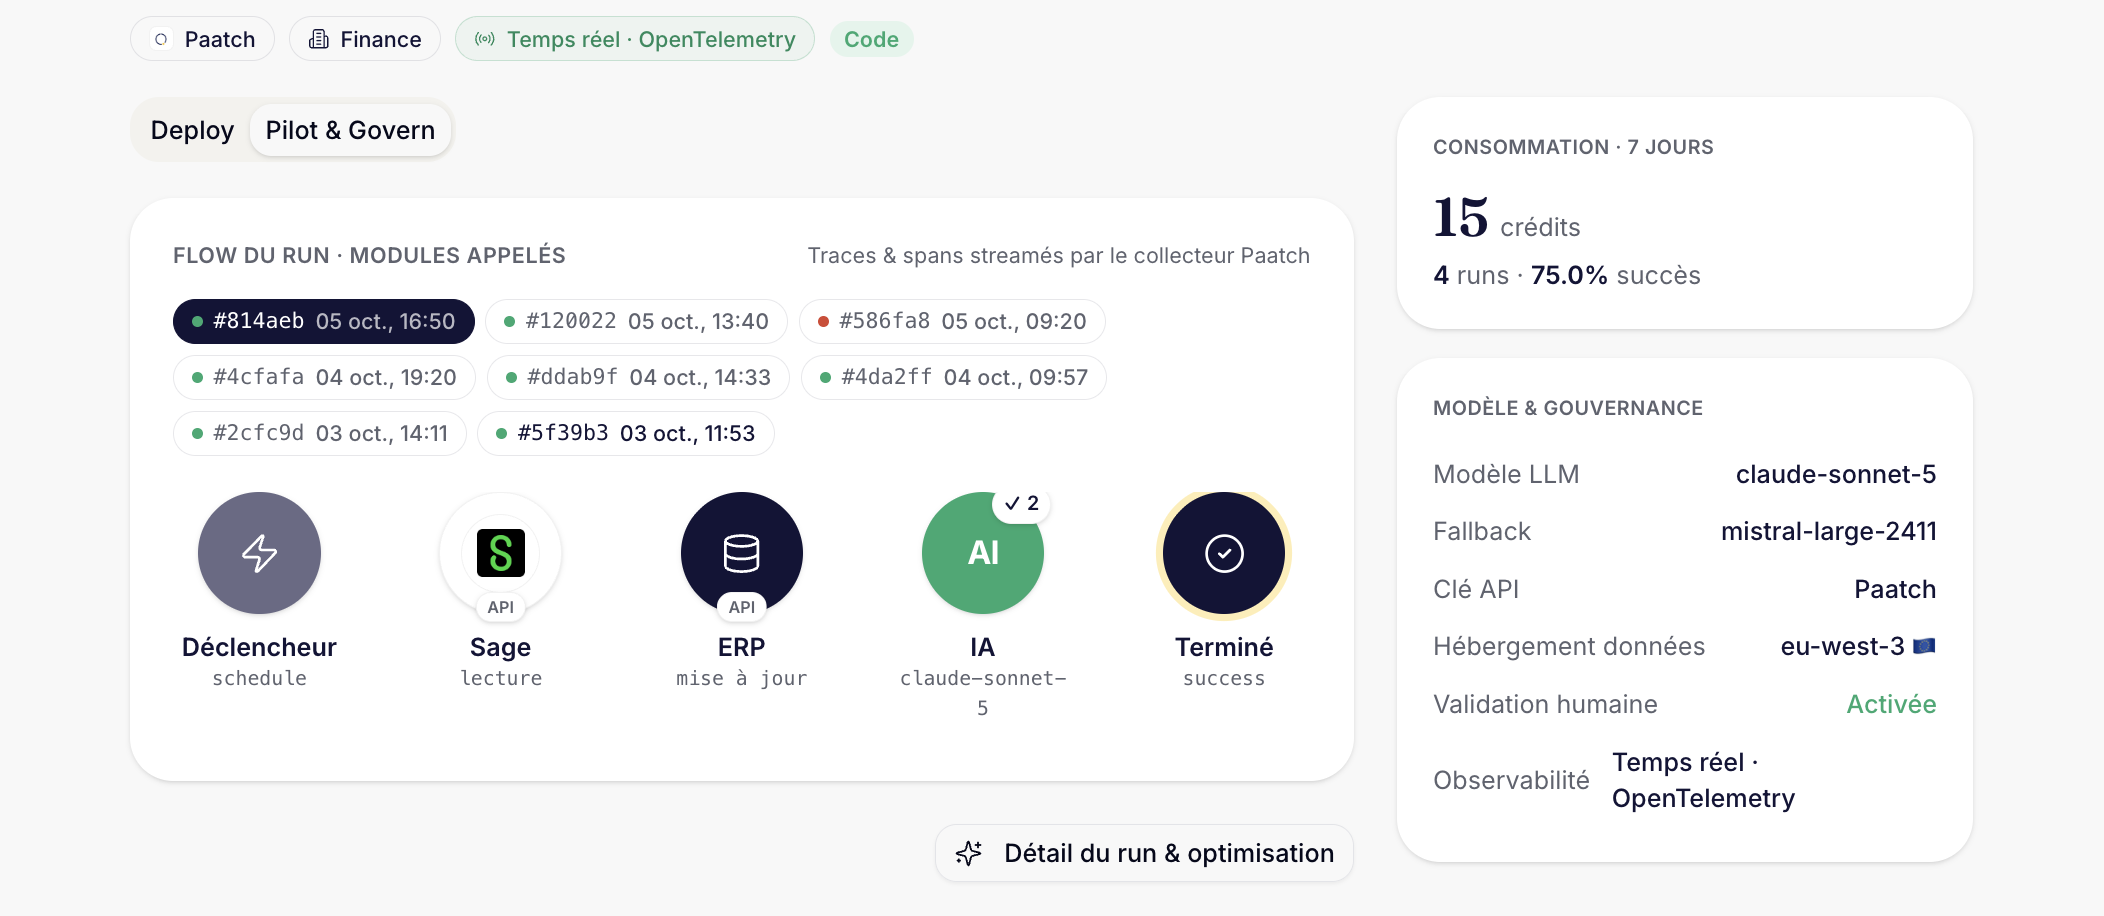
Task: Select the ERP database node icon
Action: pyautogui.click(x=742, y=553)
